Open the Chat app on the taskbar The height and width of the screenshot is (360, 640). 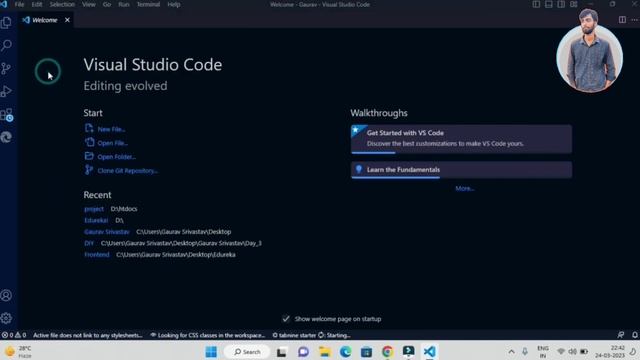pos(303,351)
